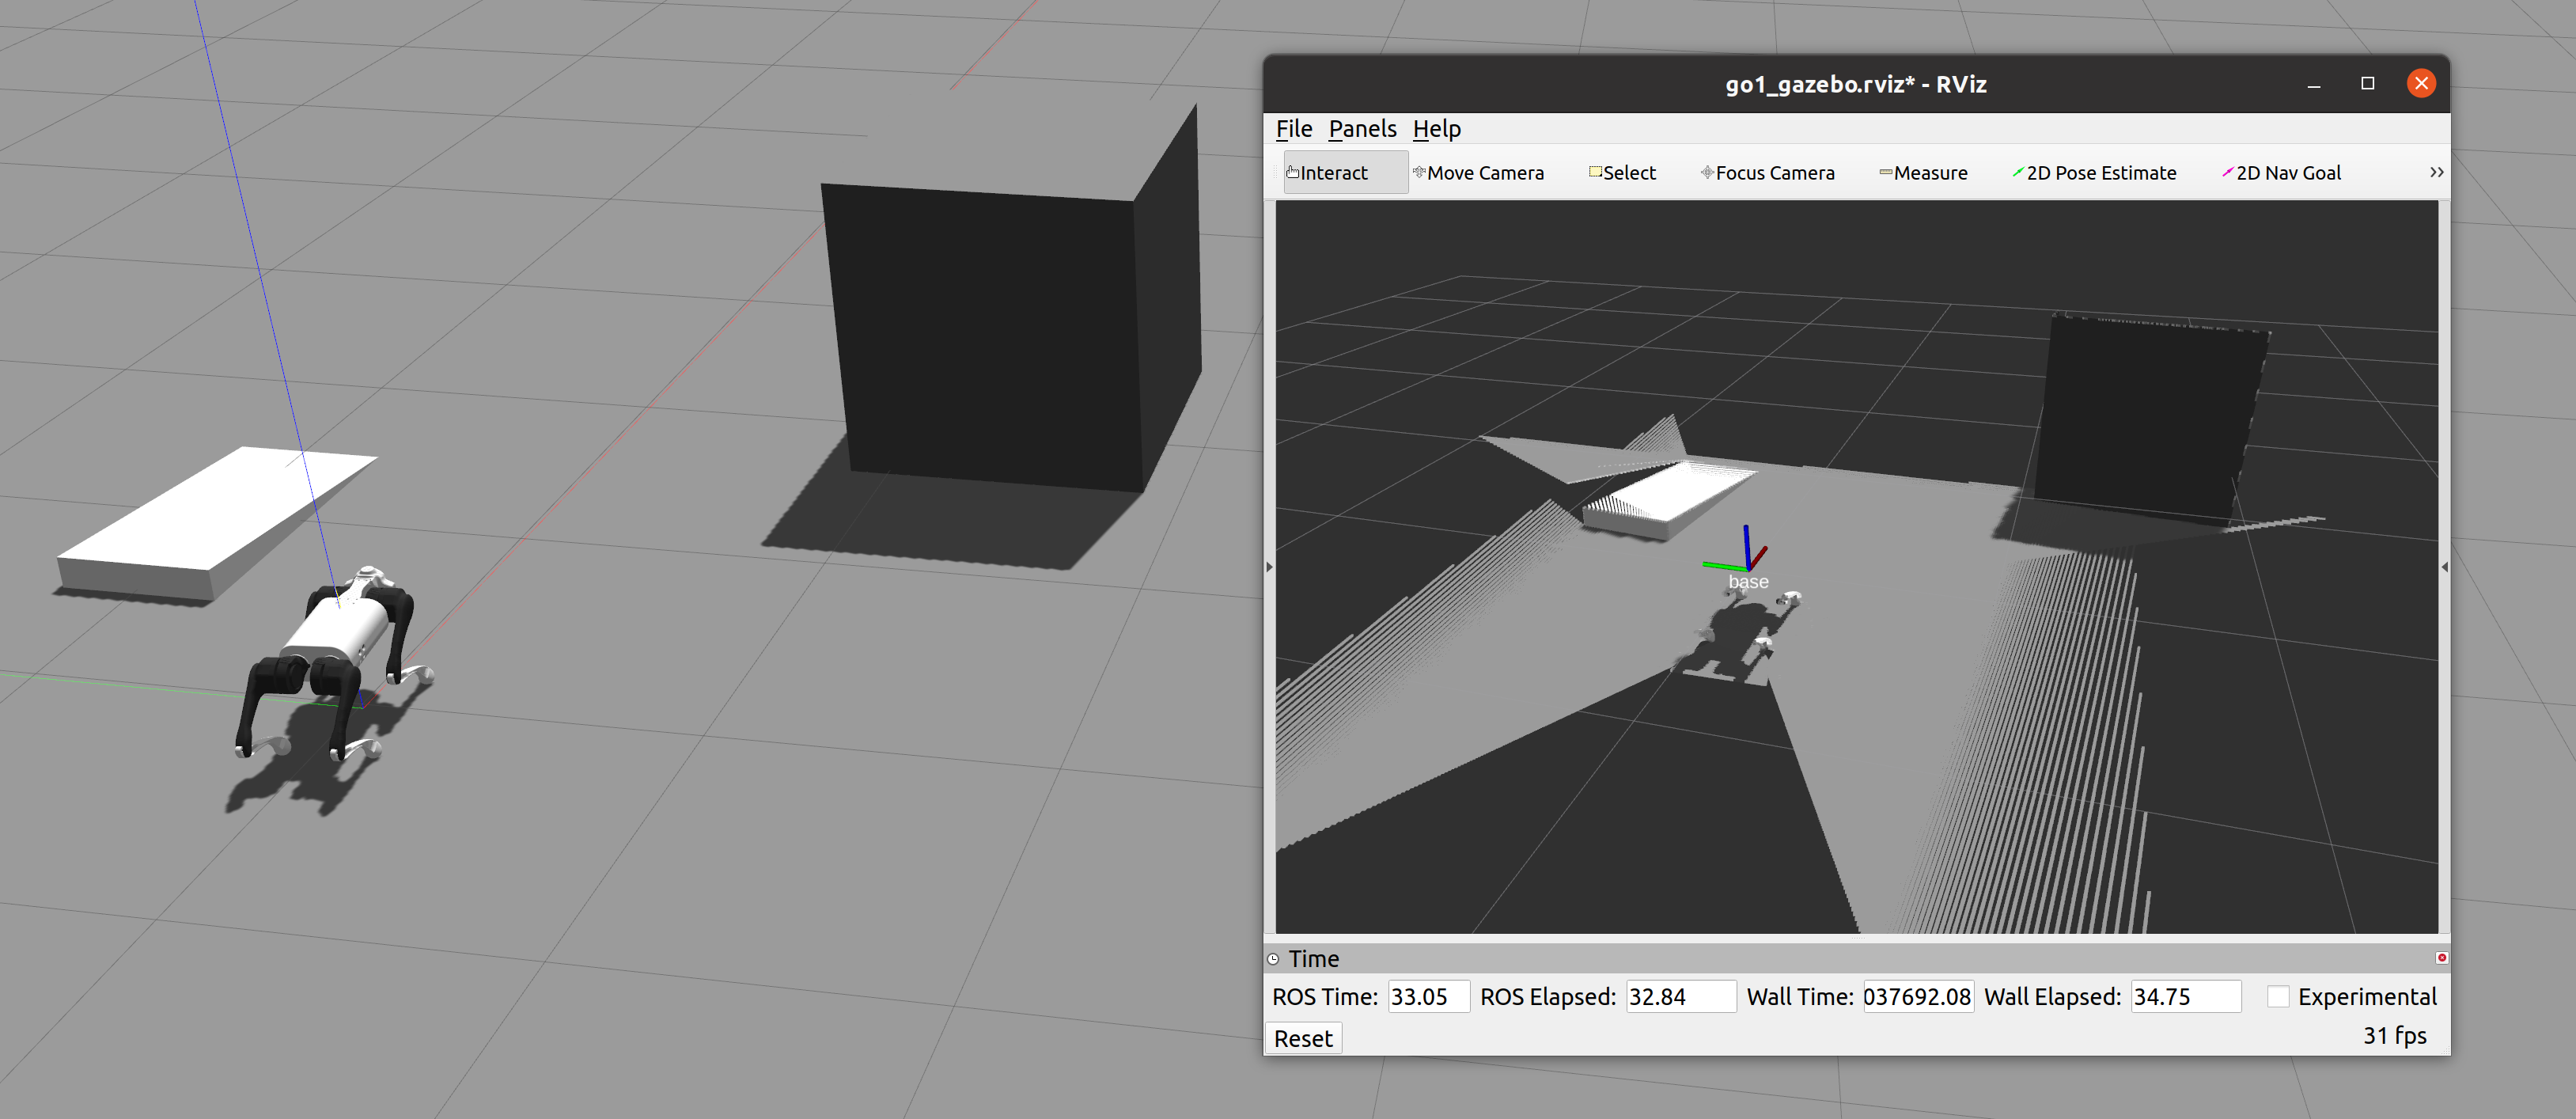Click the Wall Elapsed value field
Screen dimensions: 2576x1119
(2184, 996)
